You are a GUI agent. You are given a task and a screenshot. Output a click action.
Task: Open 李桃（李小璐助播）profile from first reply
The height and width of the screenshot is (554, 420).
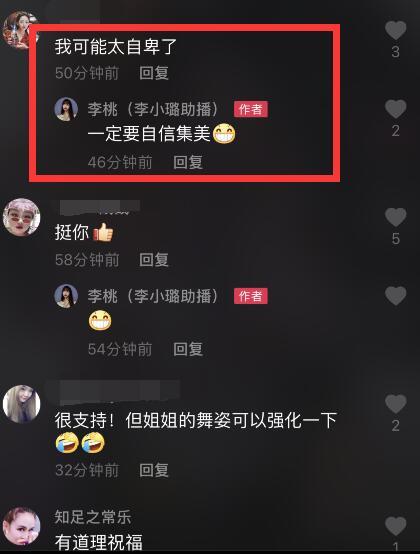coord(154,109)
